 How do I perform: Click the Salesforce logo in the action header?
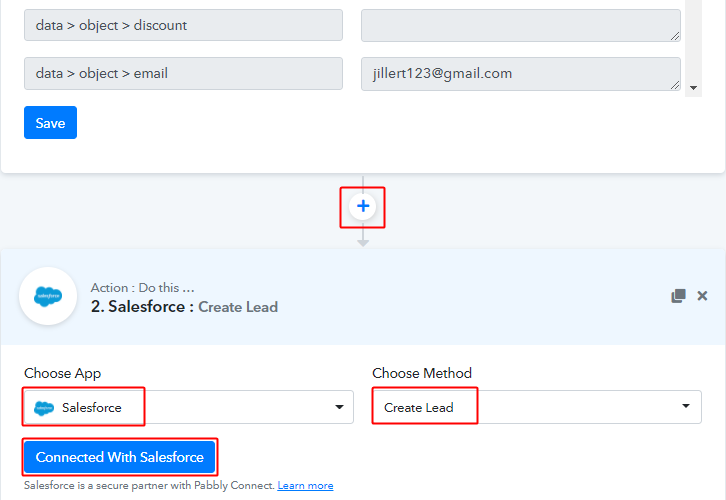[x=48, y=296]
